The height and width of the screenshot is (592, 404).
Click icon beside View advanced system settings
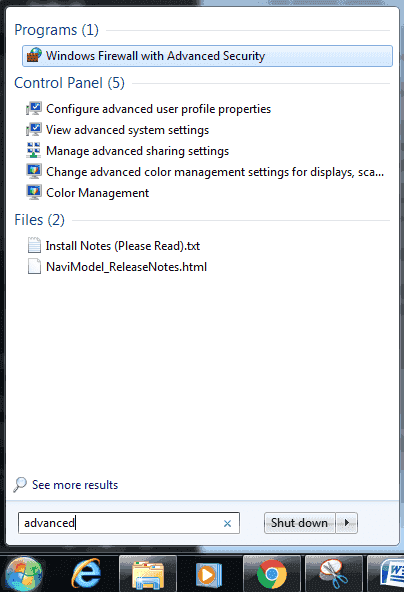(x=34, y=130)
